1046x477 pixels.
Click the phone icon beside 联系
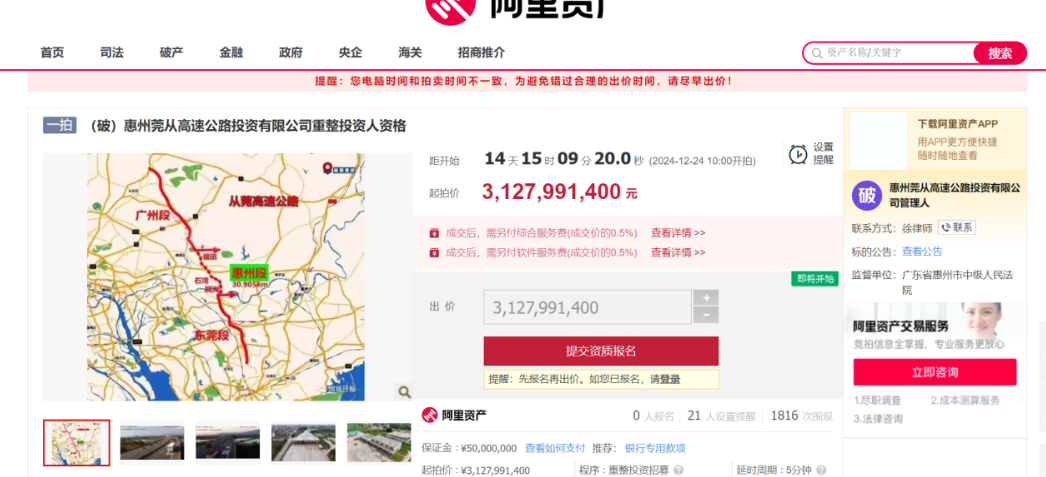pos(945,227)
